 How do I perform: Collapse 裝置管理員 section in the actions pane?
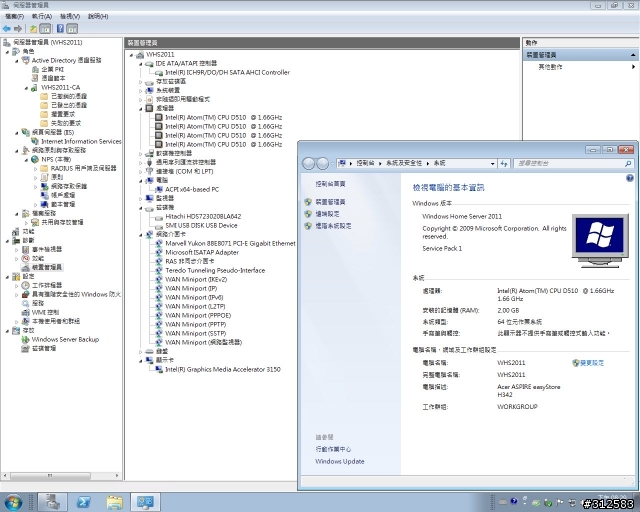point(633,55)
